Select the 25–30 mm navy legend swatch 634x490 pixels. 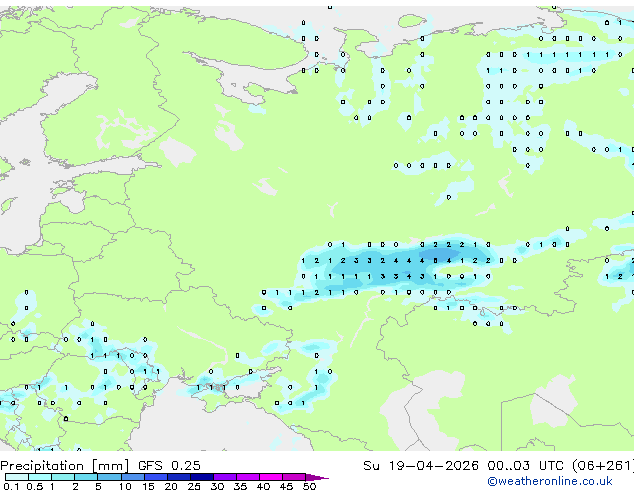click(x=202, y=477)
